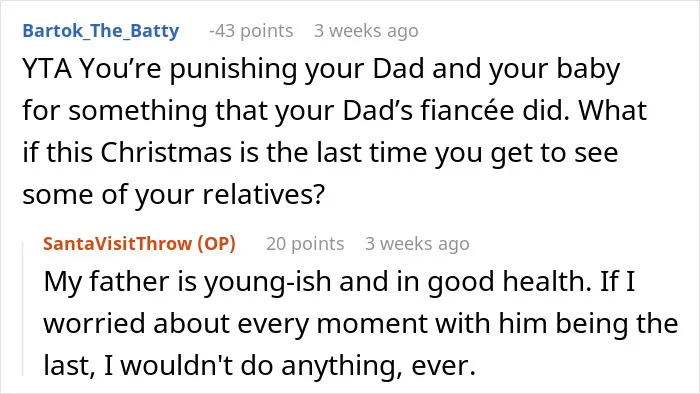Screen dimensions: 700x394
Task: Collapse OP reply via thread line
Action: pyautogui.click(x=23, y=309)
